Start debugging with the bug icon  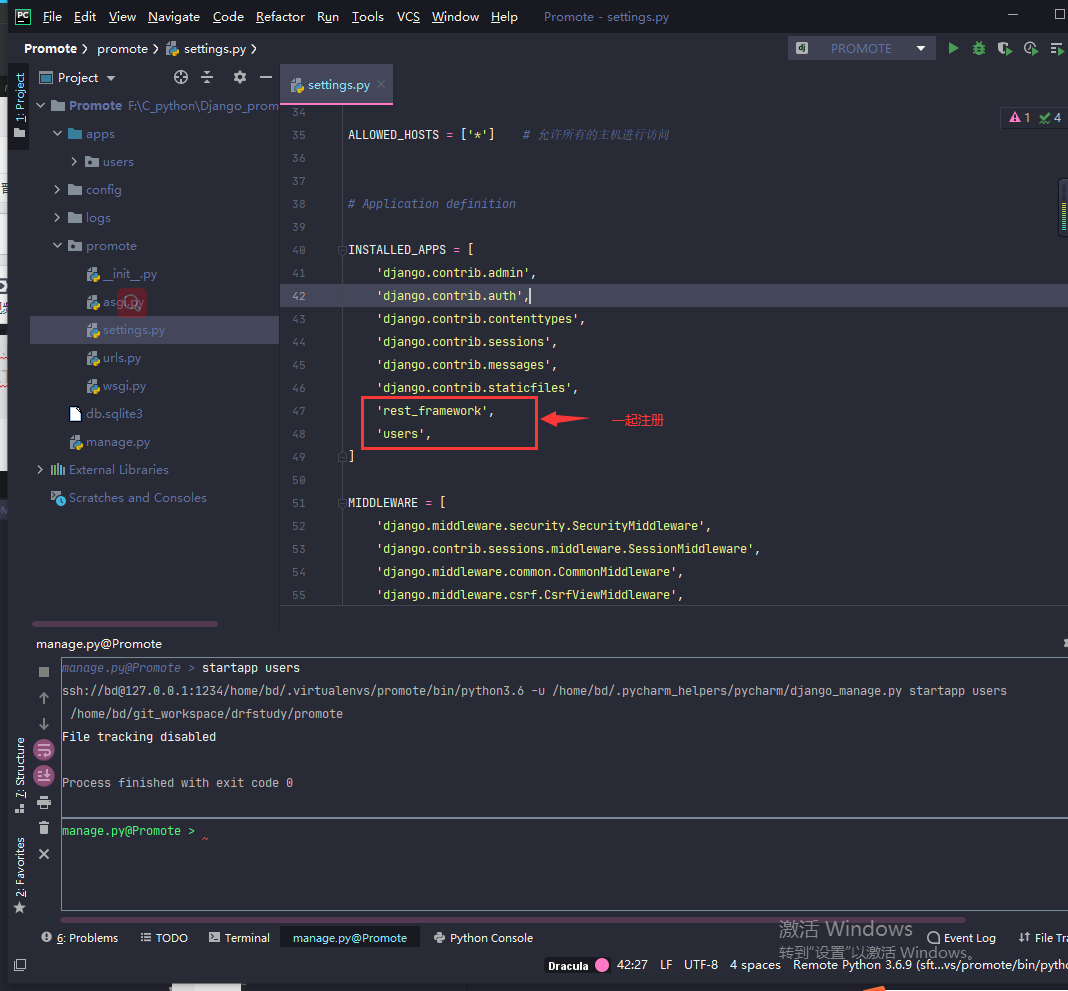(979, 48)
